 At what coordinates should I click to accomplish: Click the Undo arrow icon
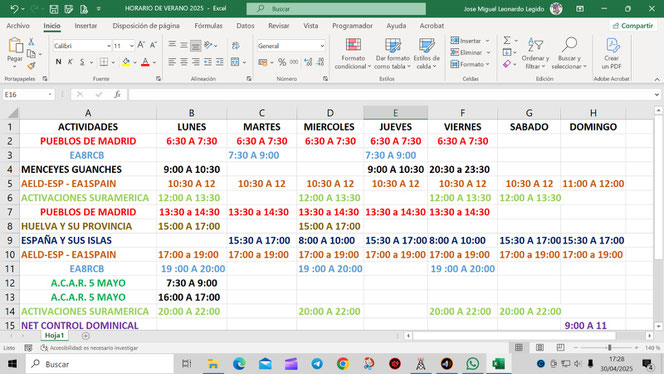[14, 8]
